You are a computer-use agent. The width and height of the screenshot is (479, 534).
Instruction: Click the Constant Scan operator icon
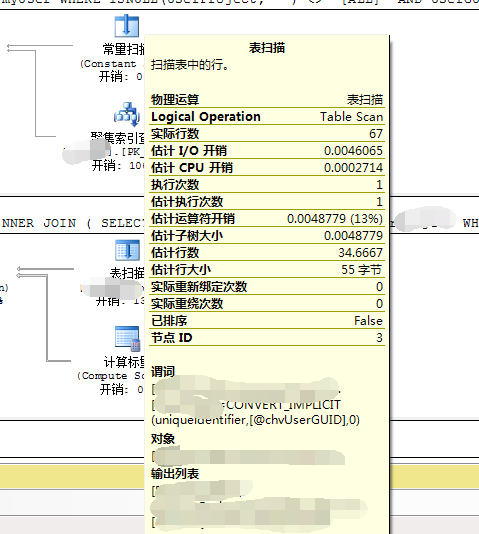click(x=127, y=26)
